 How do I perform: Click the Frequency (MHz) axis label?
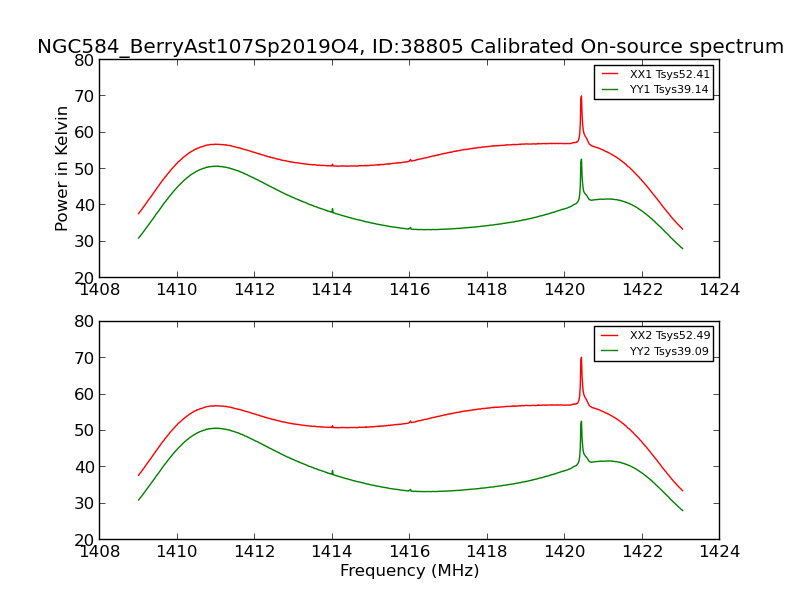tap(409, 570)
